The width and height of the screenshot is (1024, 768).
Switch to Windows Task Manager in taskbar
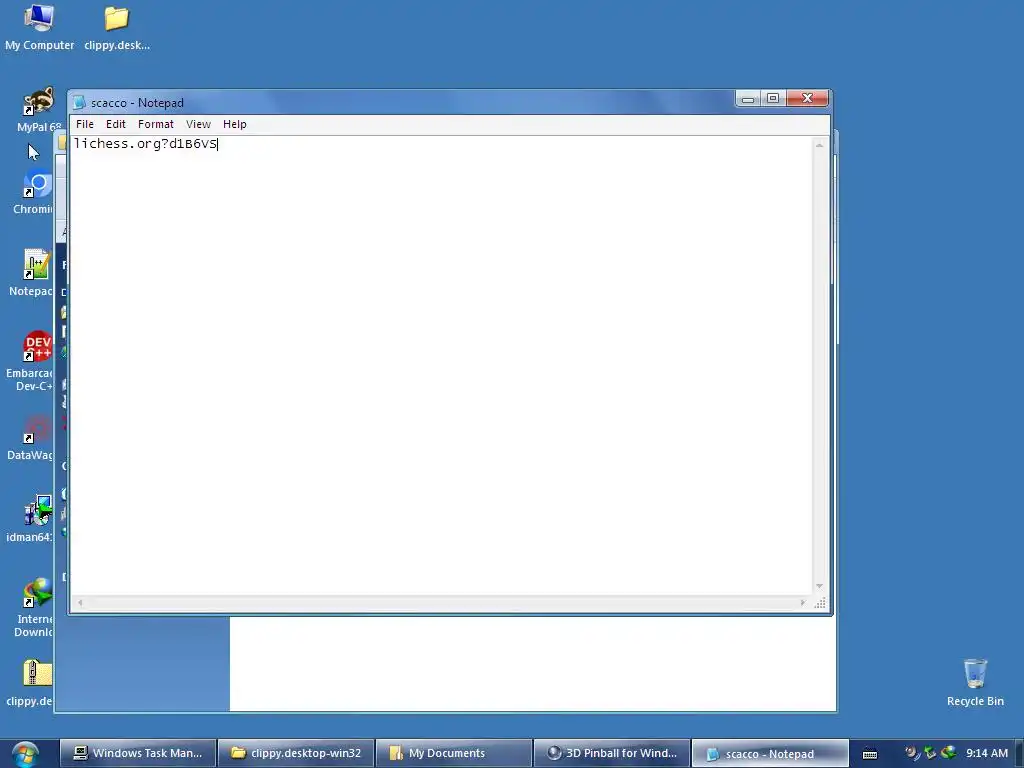138,753
